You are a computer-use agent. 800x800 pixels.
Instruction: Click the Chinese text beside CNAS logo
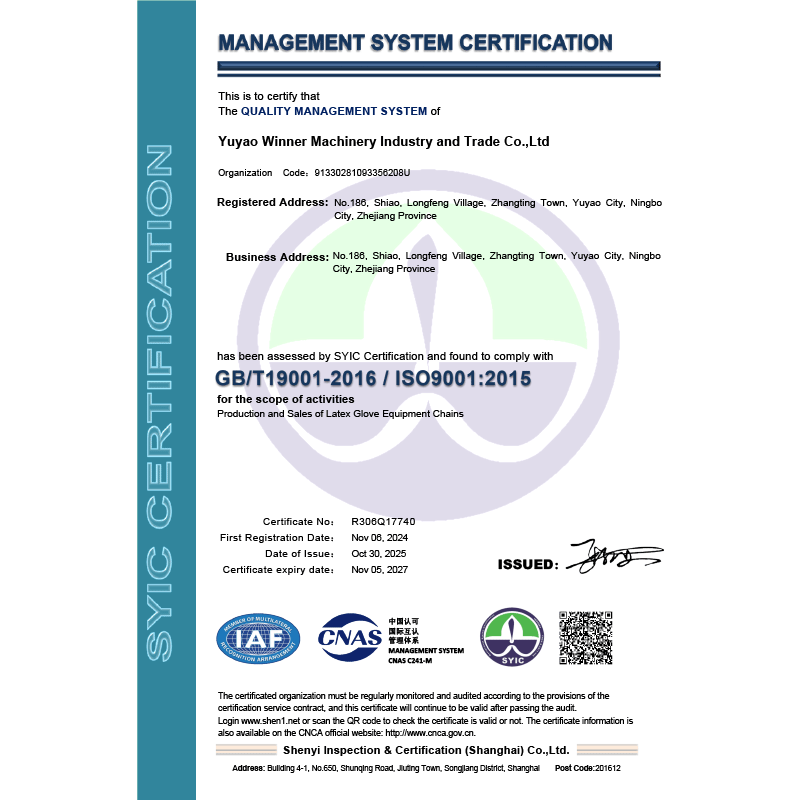coord(404,629)
